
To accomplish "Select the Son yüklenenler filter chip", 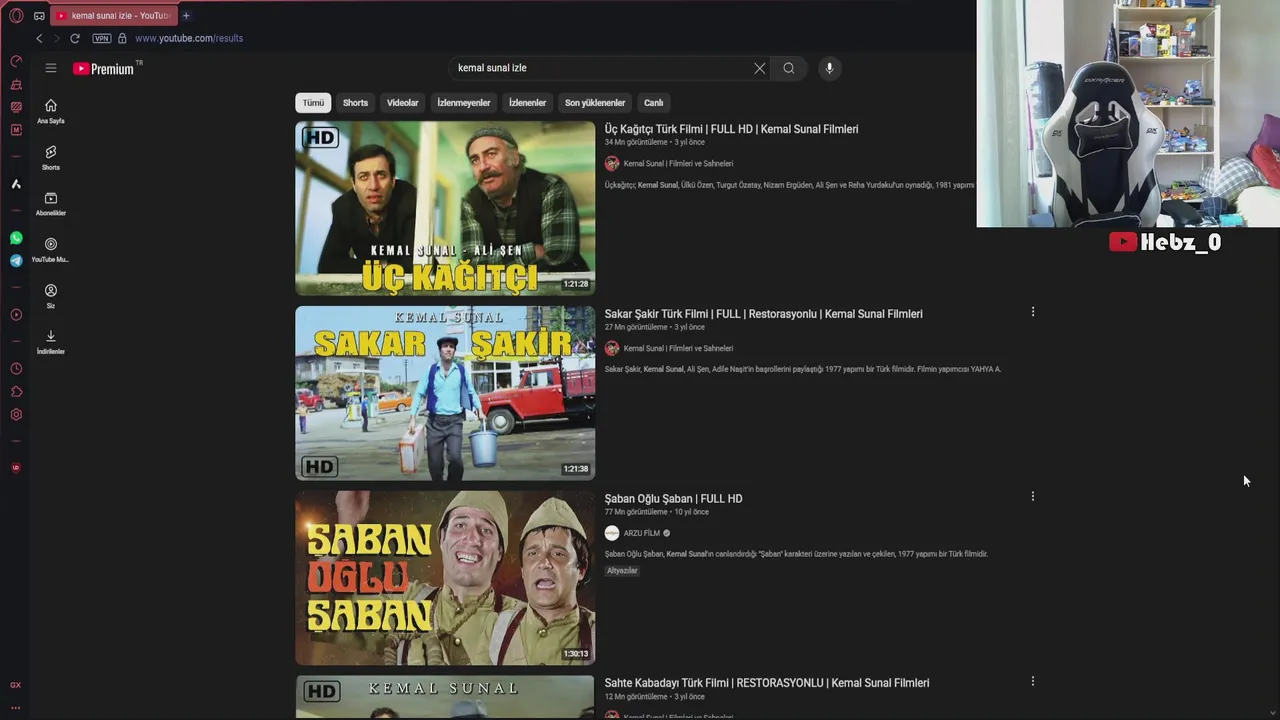I will (595, 103).
